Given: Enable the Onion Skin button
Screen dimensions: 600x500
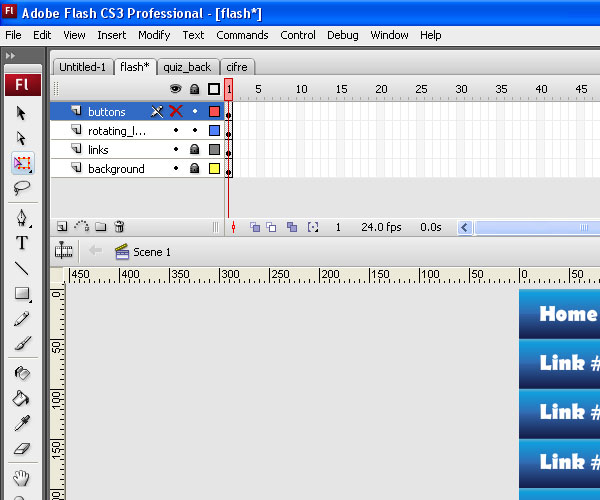Looking at the screenshot, I should coord(255,227).
